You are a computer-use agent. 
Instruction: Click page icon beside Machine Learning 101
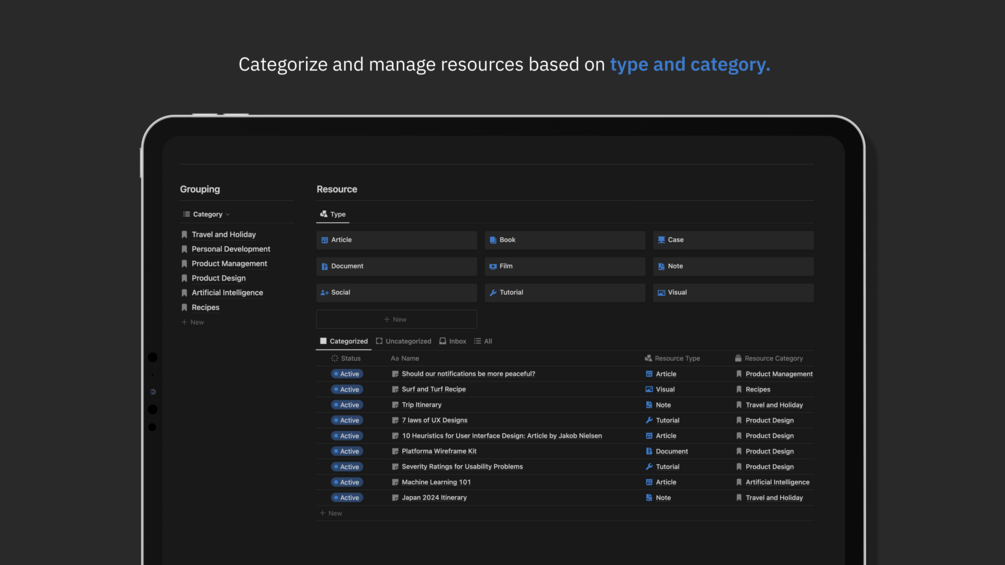[x=395, y=482]
